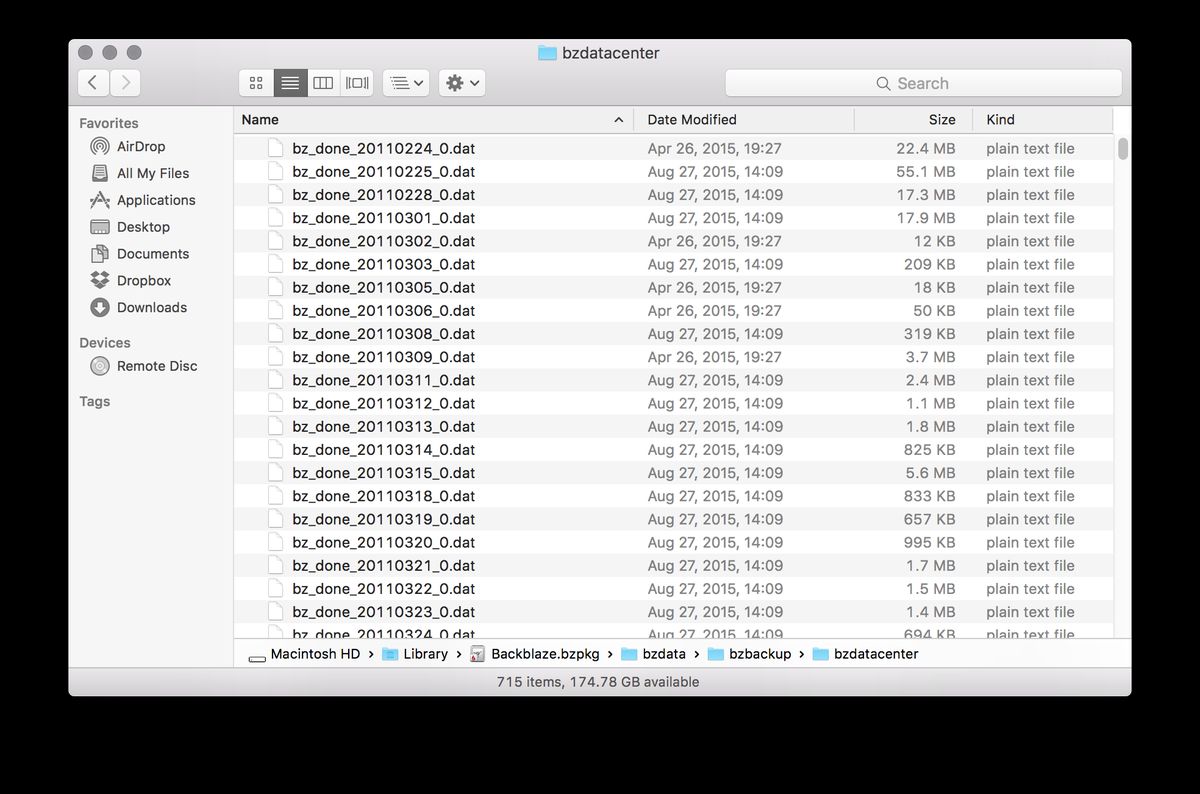Click the vertical scrollbar thumb
Image resolution: width=1200 pixels, height=794 pixels.
pyautogui.click(x=1123, y=149)
